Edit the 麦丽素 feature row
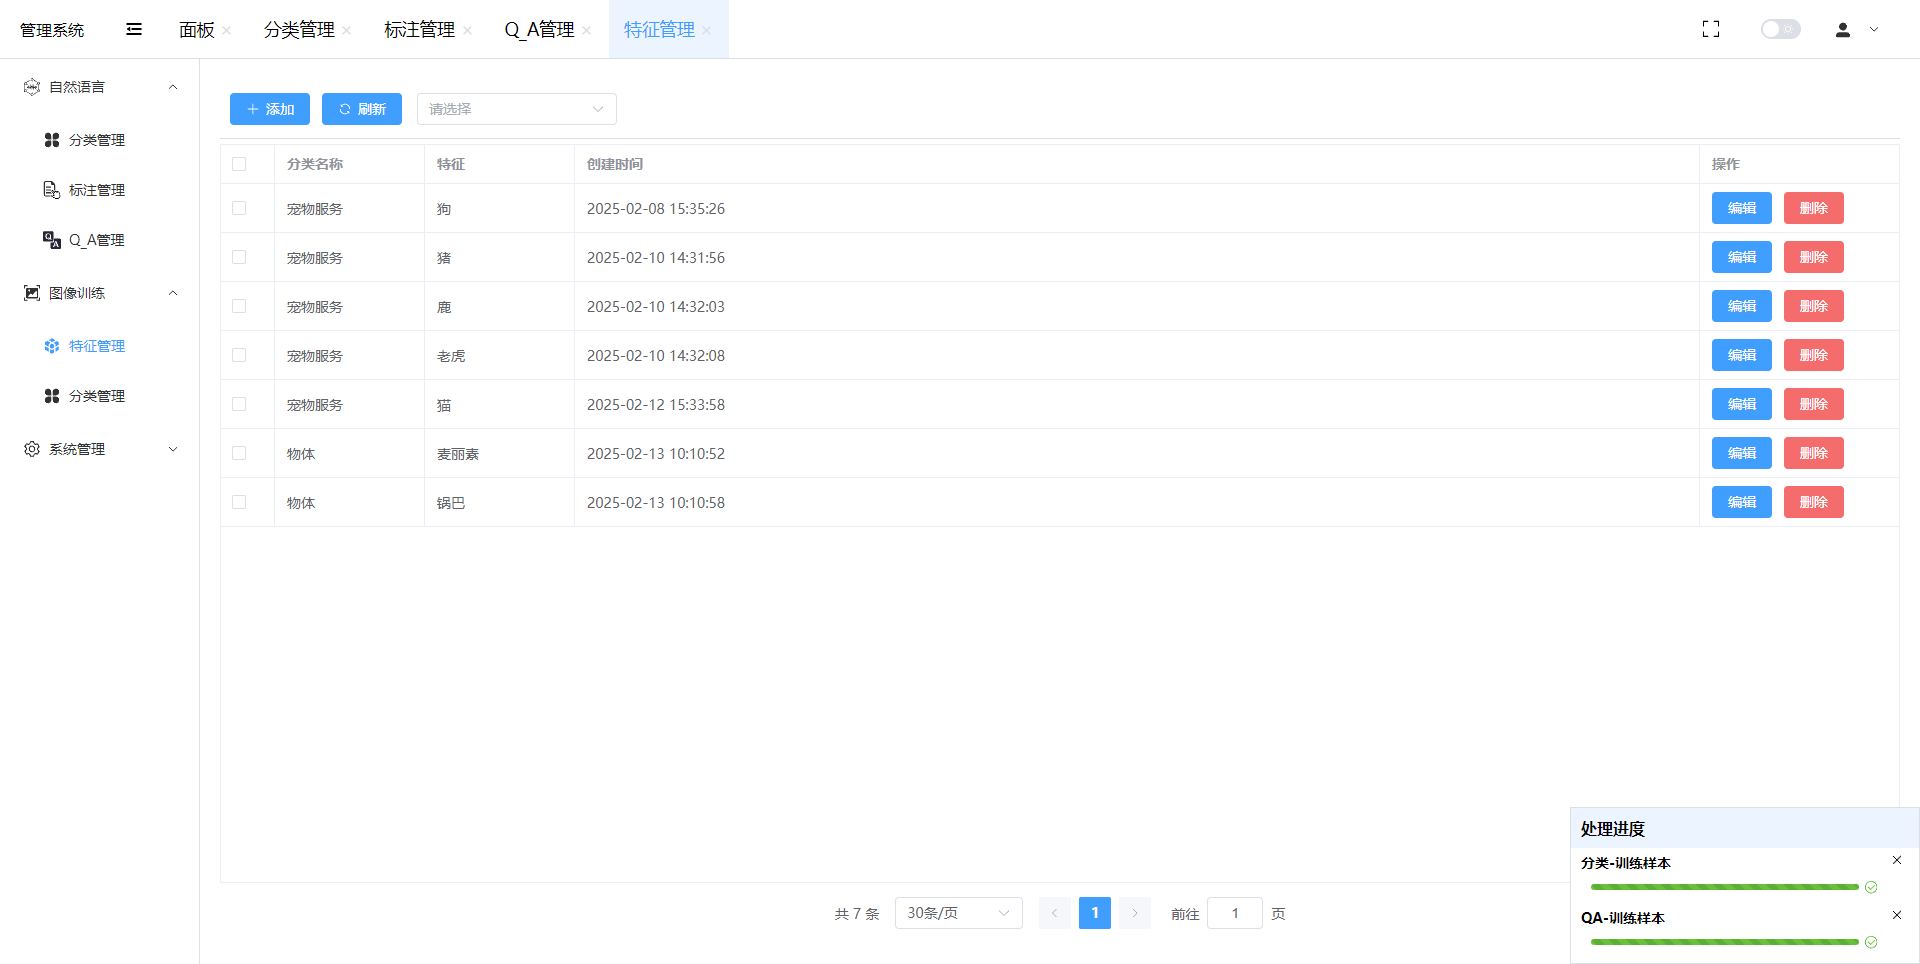The image size is (1920, 964). 1741,453
